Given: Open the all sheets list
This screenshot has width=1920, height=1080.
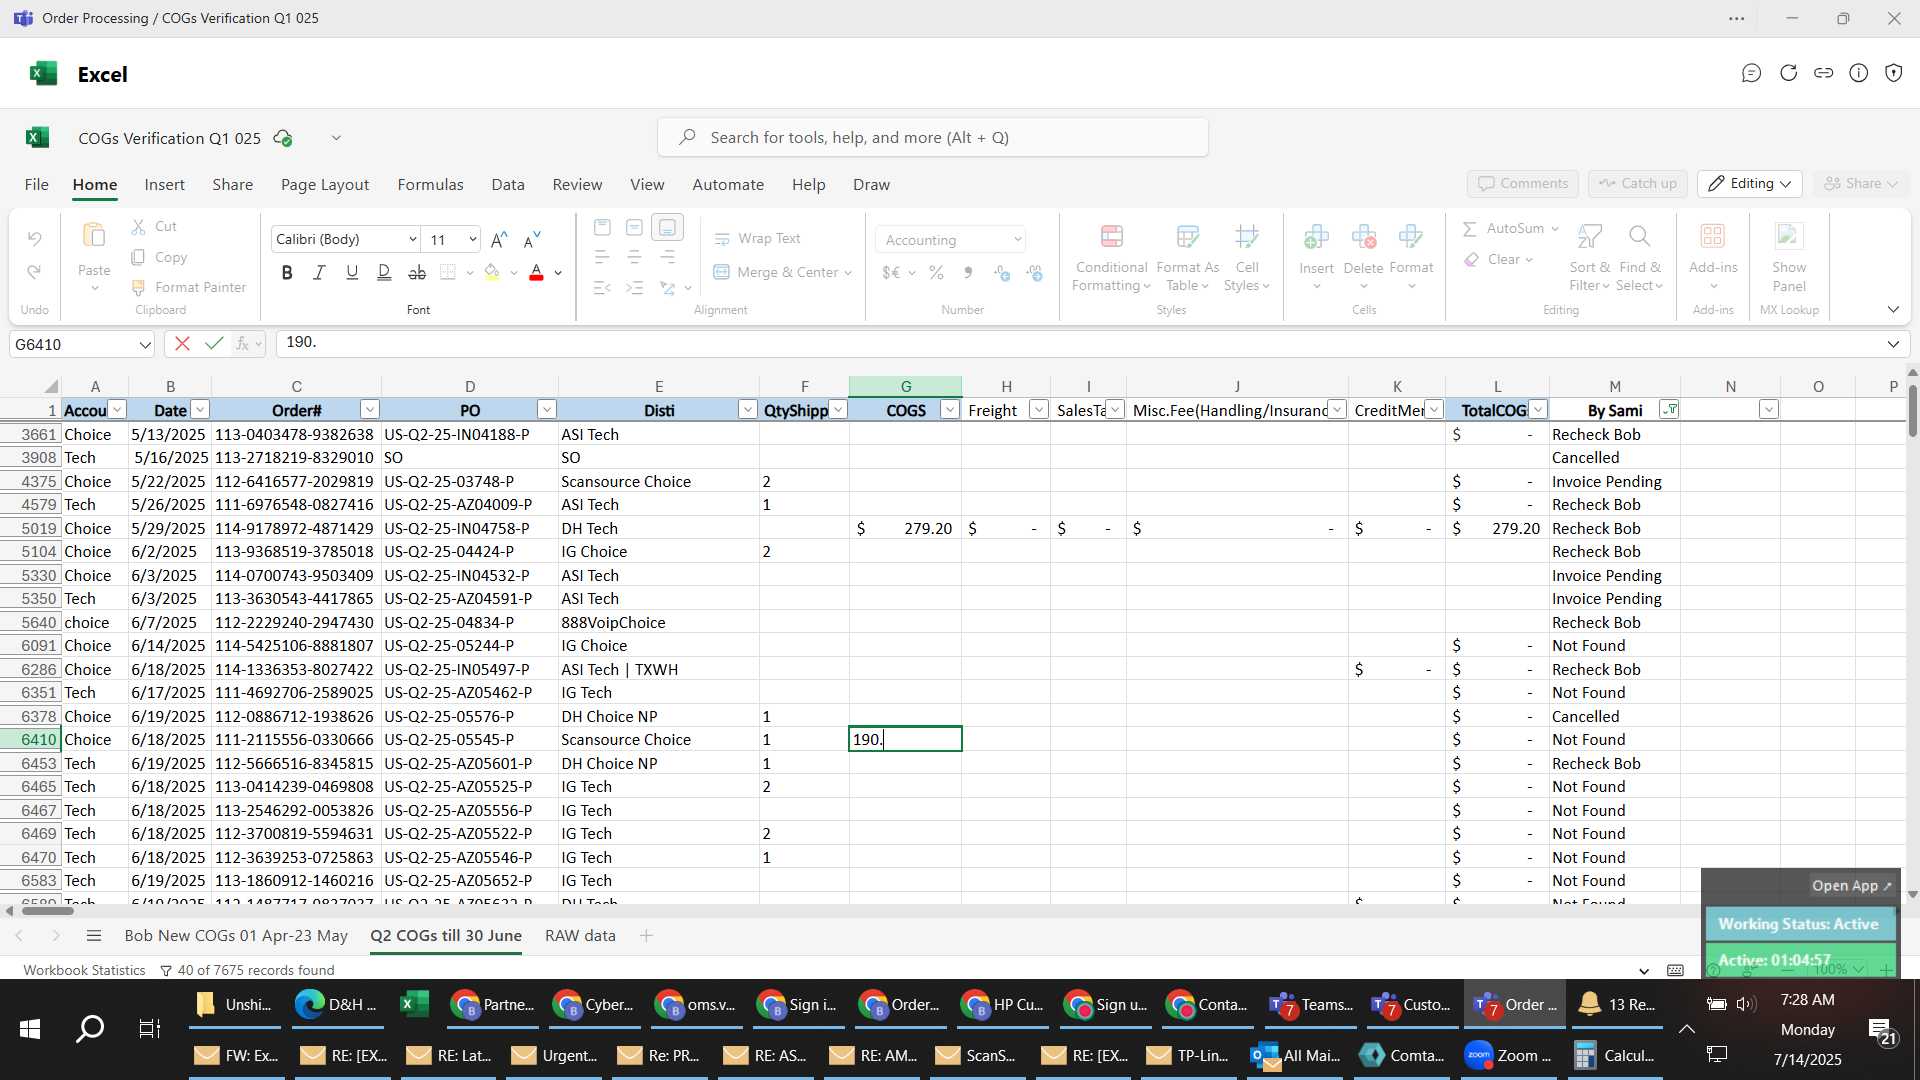Looking at the screenshot, I should [94, 936].
